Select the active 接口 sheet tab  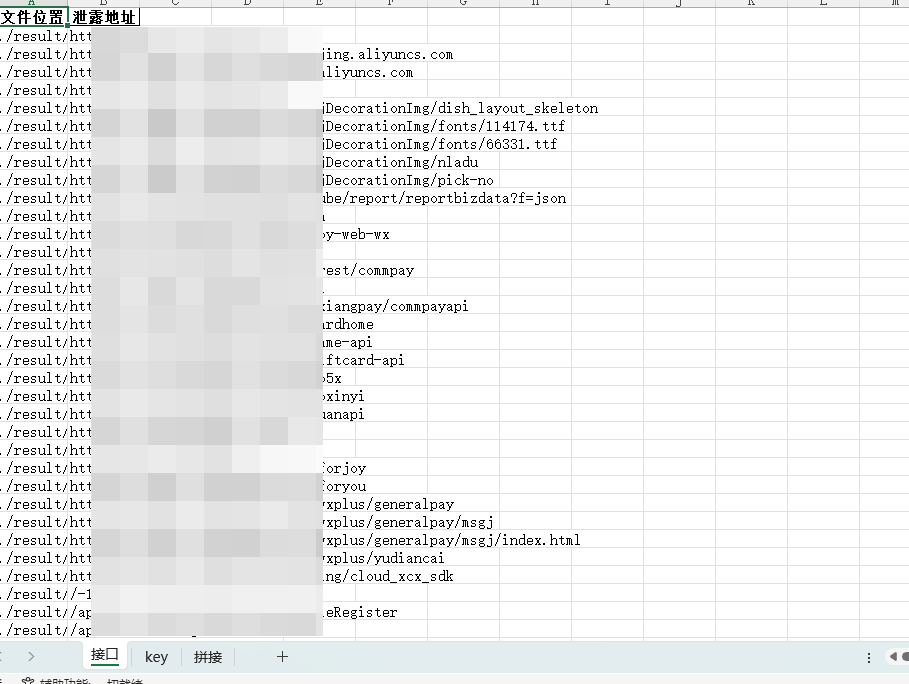point(104,657)
